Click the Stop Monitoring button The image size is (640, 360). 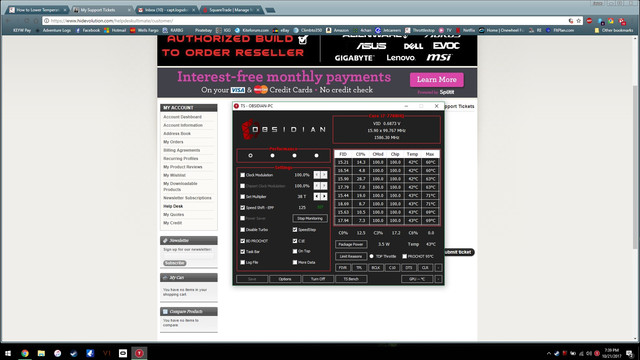tap(310, 218)
